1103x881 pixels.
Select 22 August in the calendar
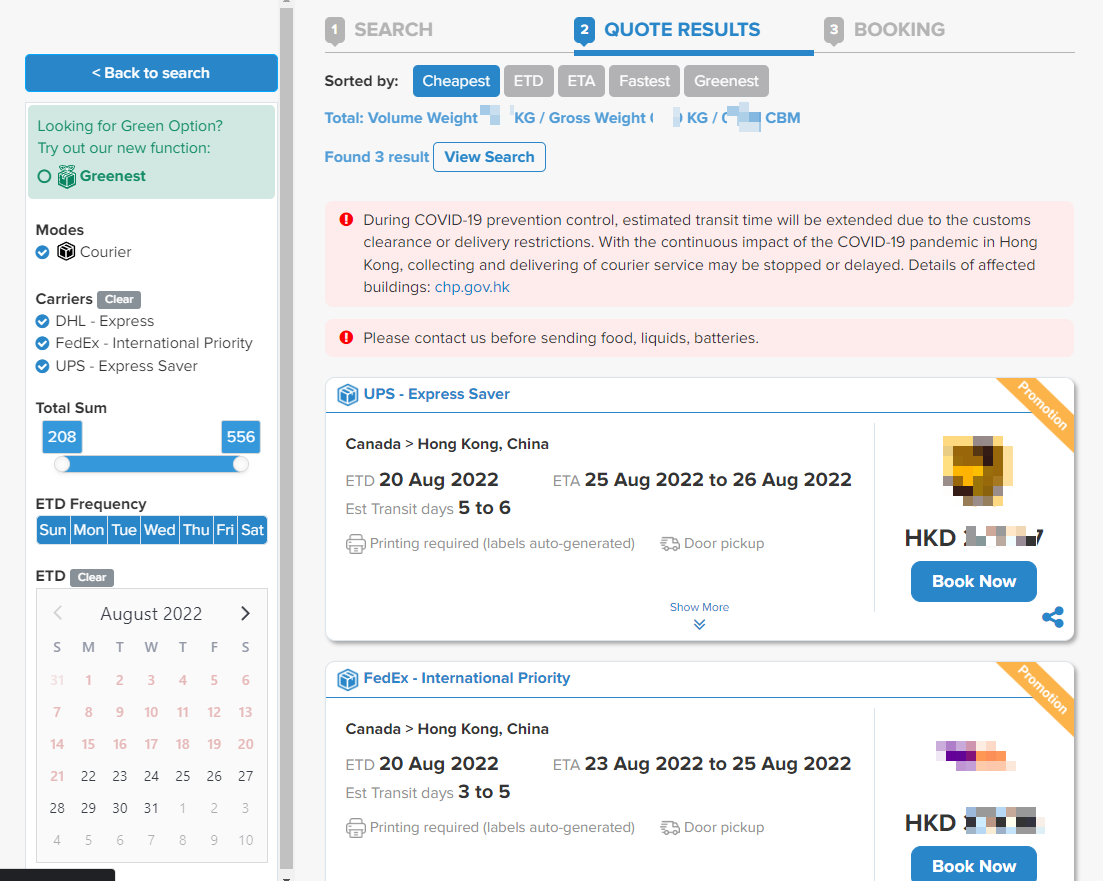click(89, 776)
